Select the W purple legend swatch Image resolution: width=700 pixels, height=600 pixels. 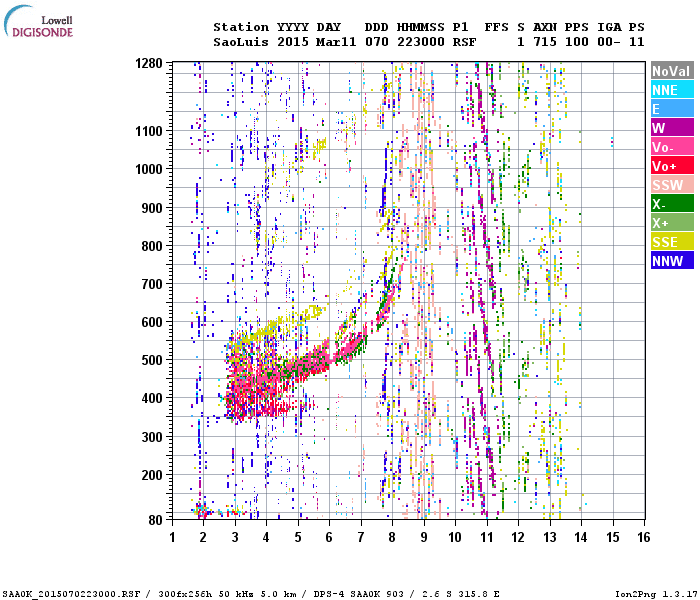pyautogui.click(x=672, y=128)
